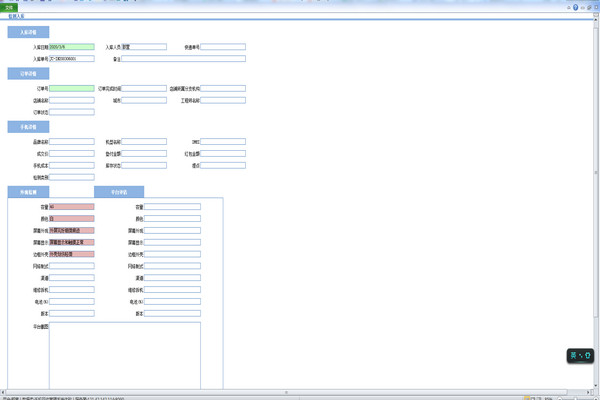
Task: Click the 入库详情 section header
Action: point(28,32)
